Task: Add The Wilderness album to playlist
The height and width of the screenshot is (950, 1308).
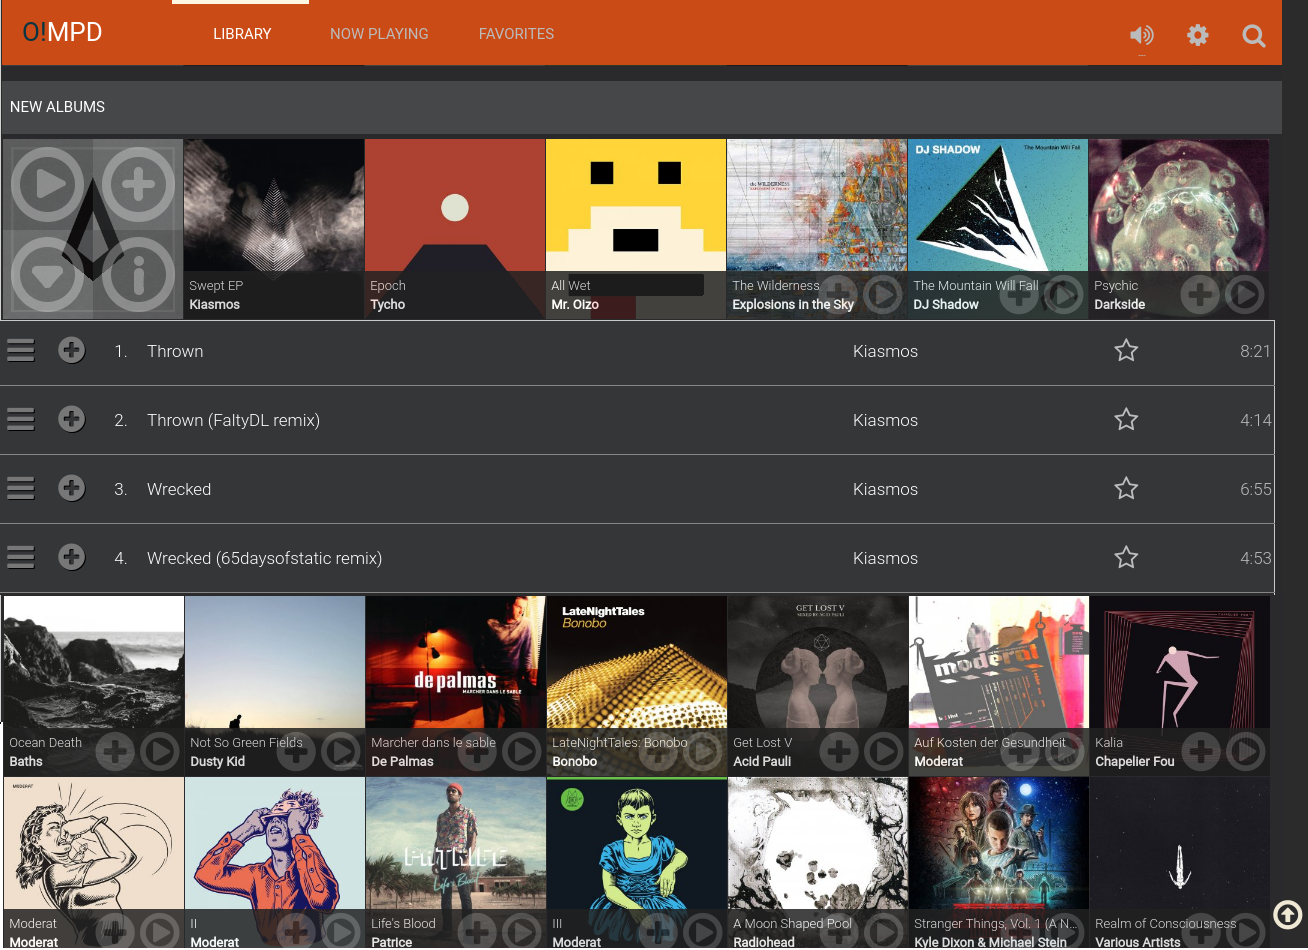Action: coord(839,294)
